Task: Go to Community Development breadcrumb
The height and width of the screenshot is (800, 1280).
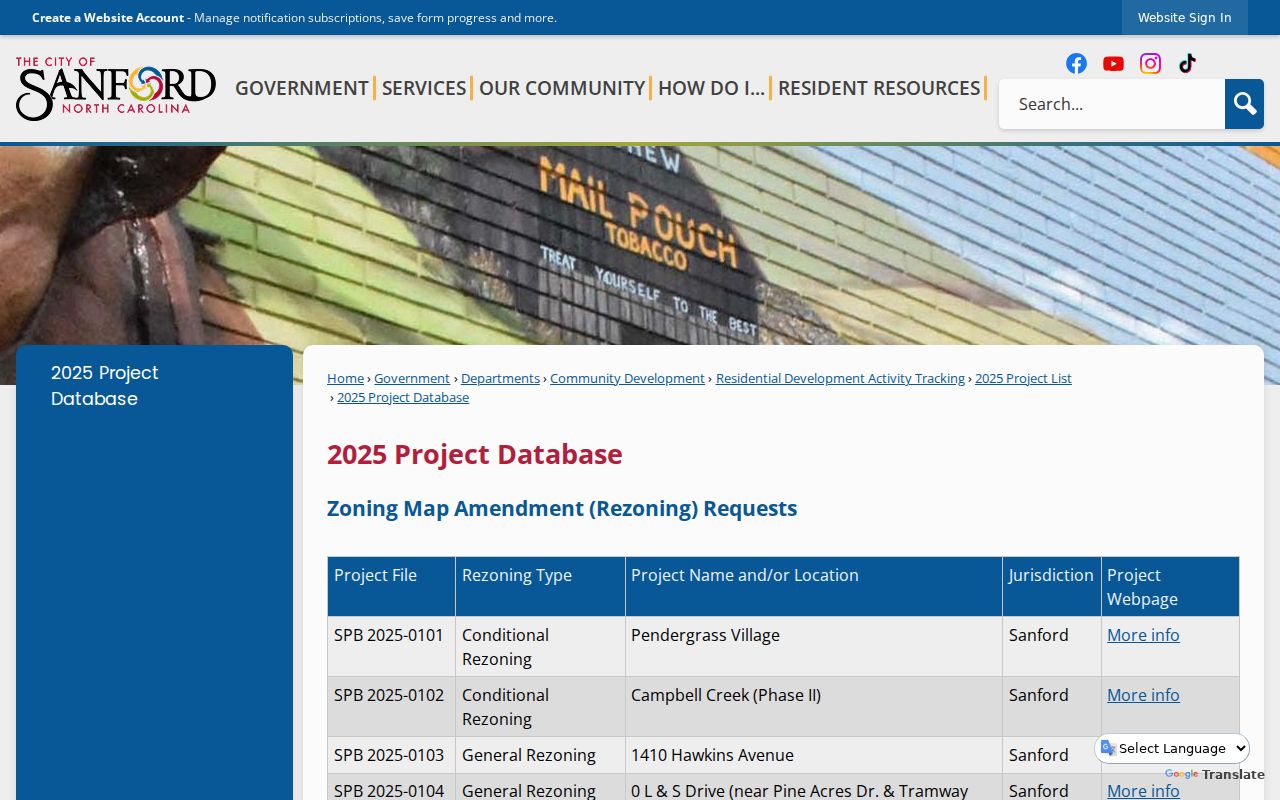Action: [627, 378]
